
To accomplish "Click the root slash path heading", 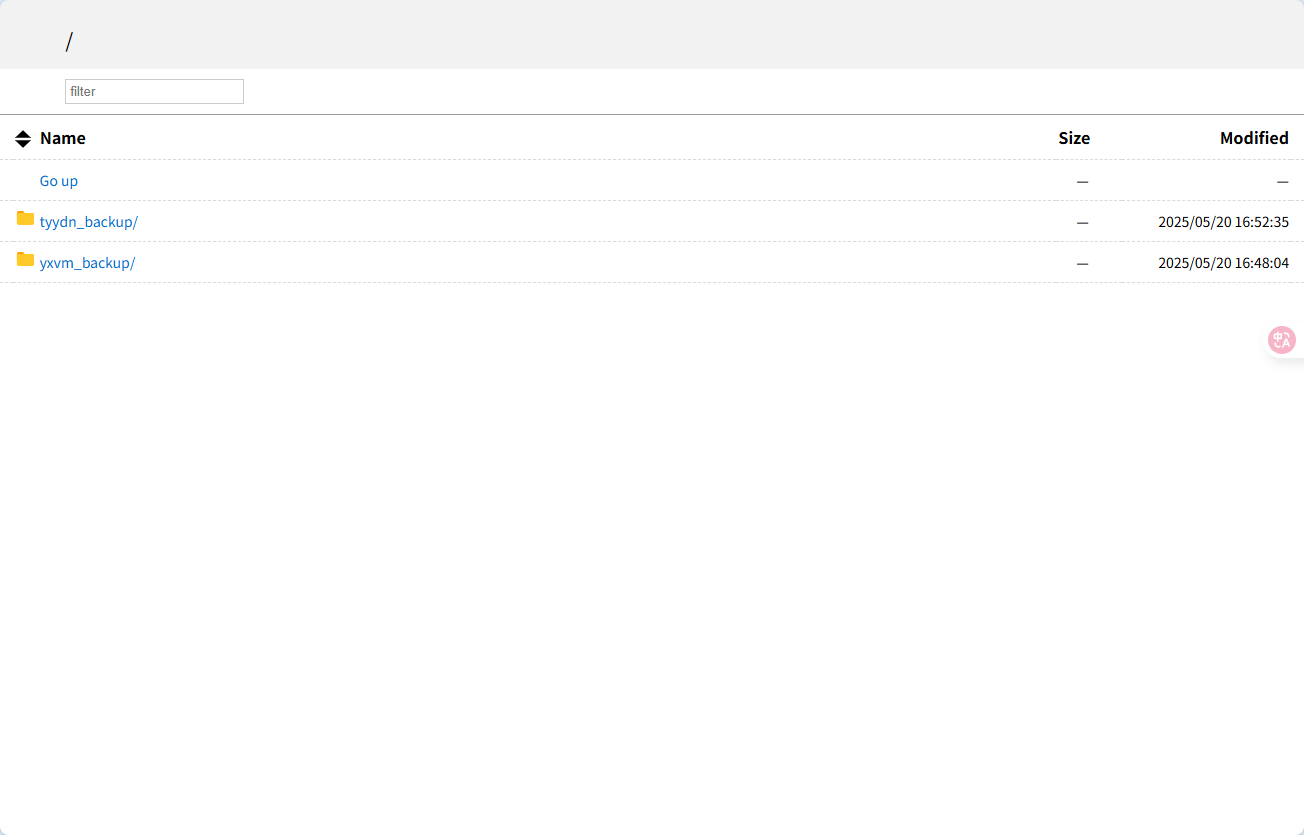I will 69,42.
